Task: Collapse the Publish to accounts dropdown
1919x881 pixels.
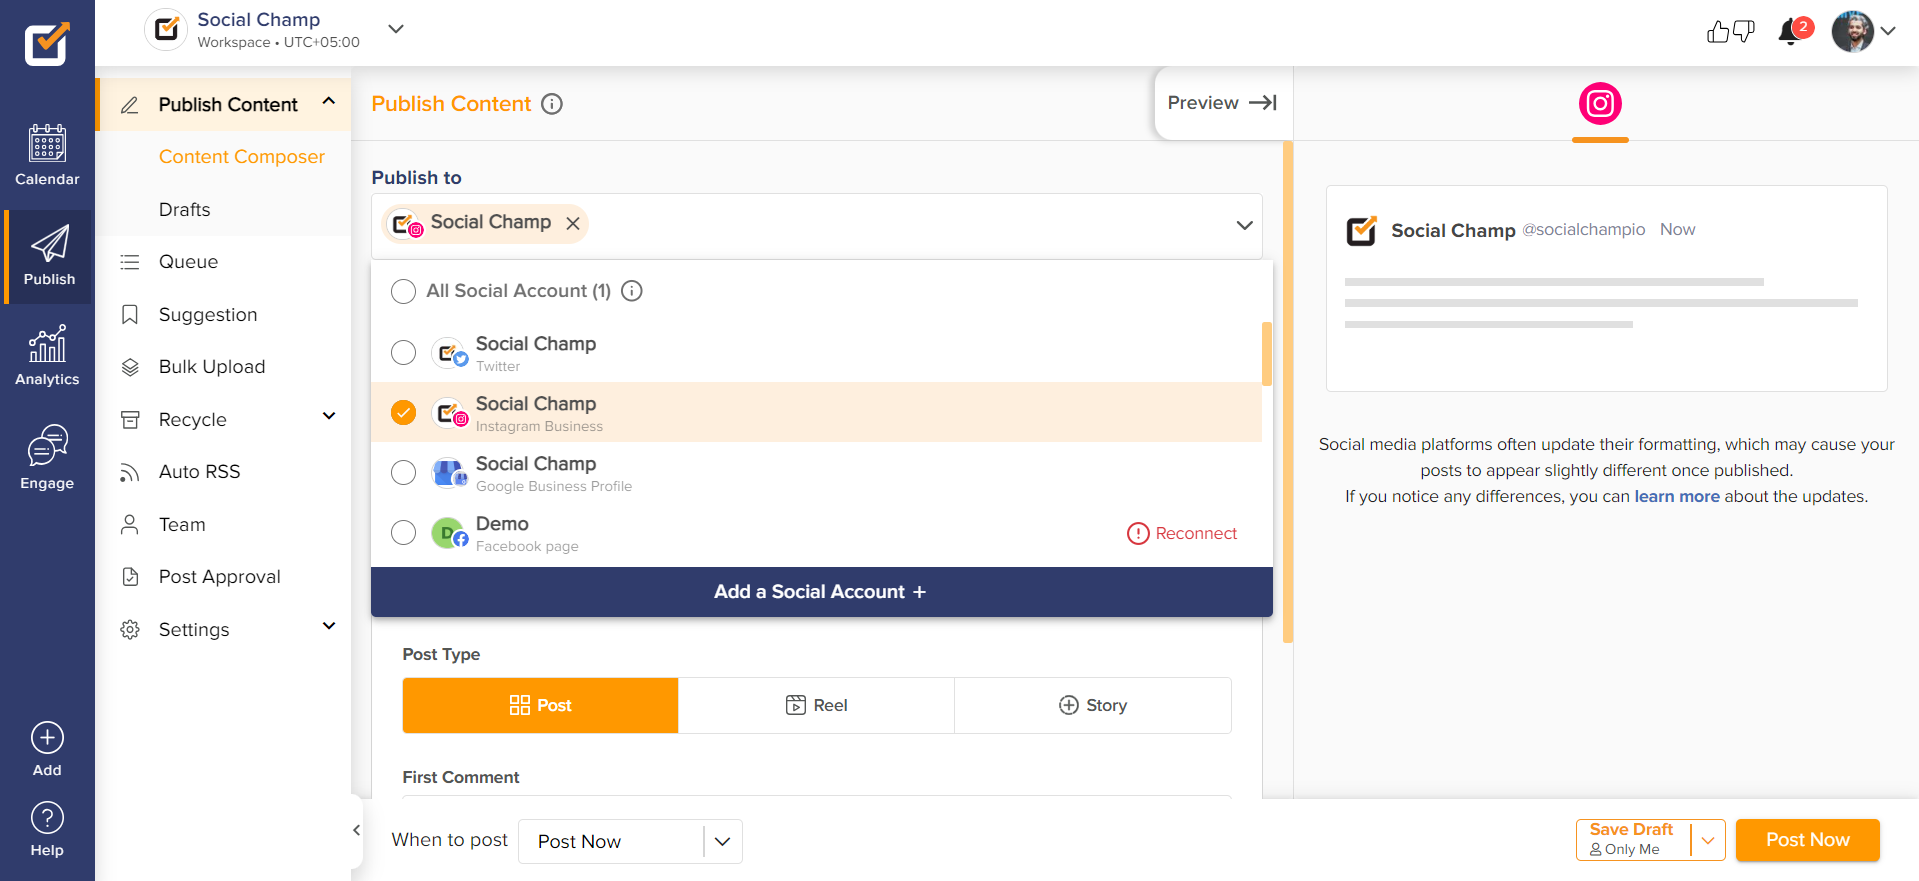Action: (1244, 225)
